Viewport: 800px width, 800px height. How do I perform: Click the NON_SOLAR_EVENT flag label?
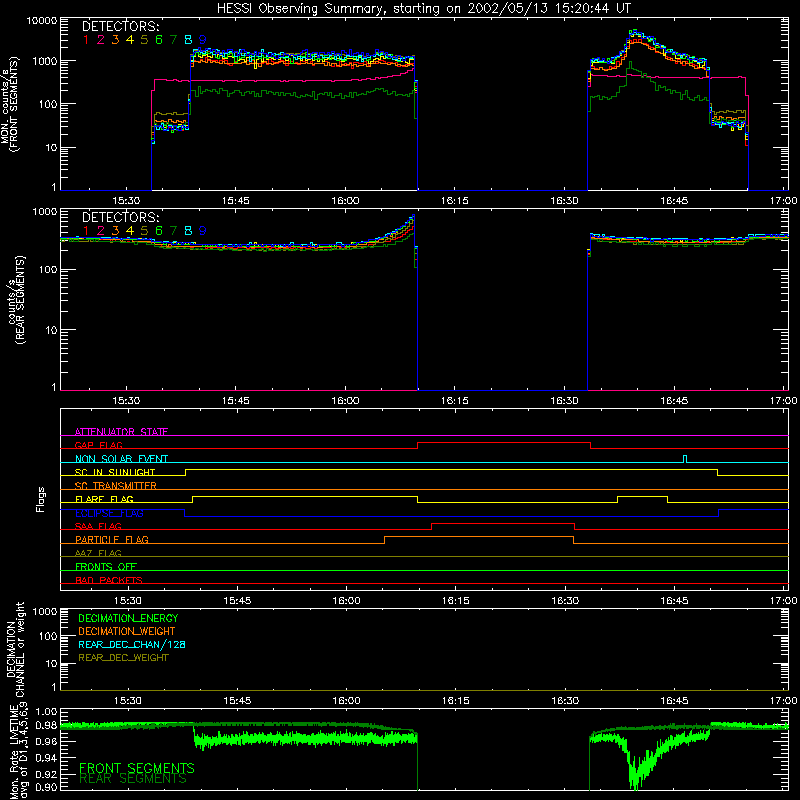pyautogui.click(x=121, y=459)
